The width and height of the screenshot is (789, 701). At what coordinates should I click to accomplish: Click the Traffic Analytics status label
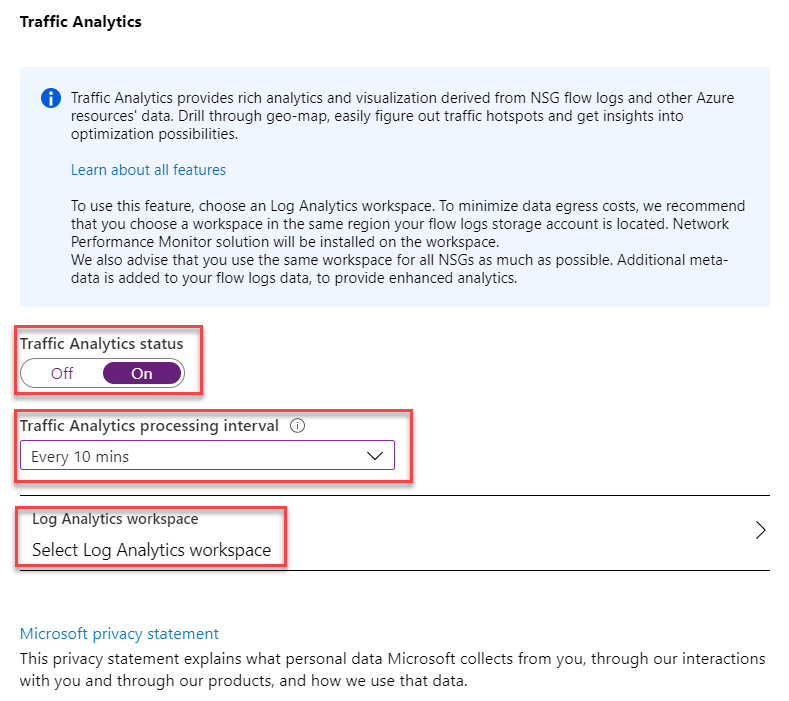tap(102, 344)
